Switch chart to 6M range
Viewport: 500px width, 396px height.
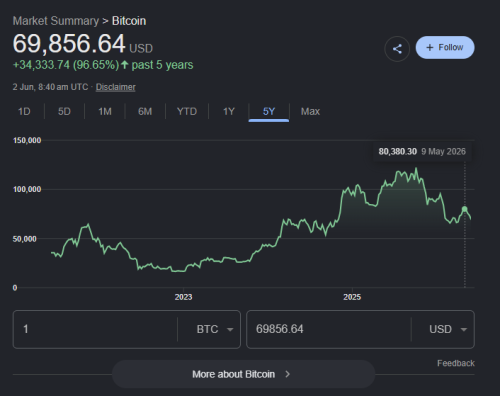tap(145, 111)
